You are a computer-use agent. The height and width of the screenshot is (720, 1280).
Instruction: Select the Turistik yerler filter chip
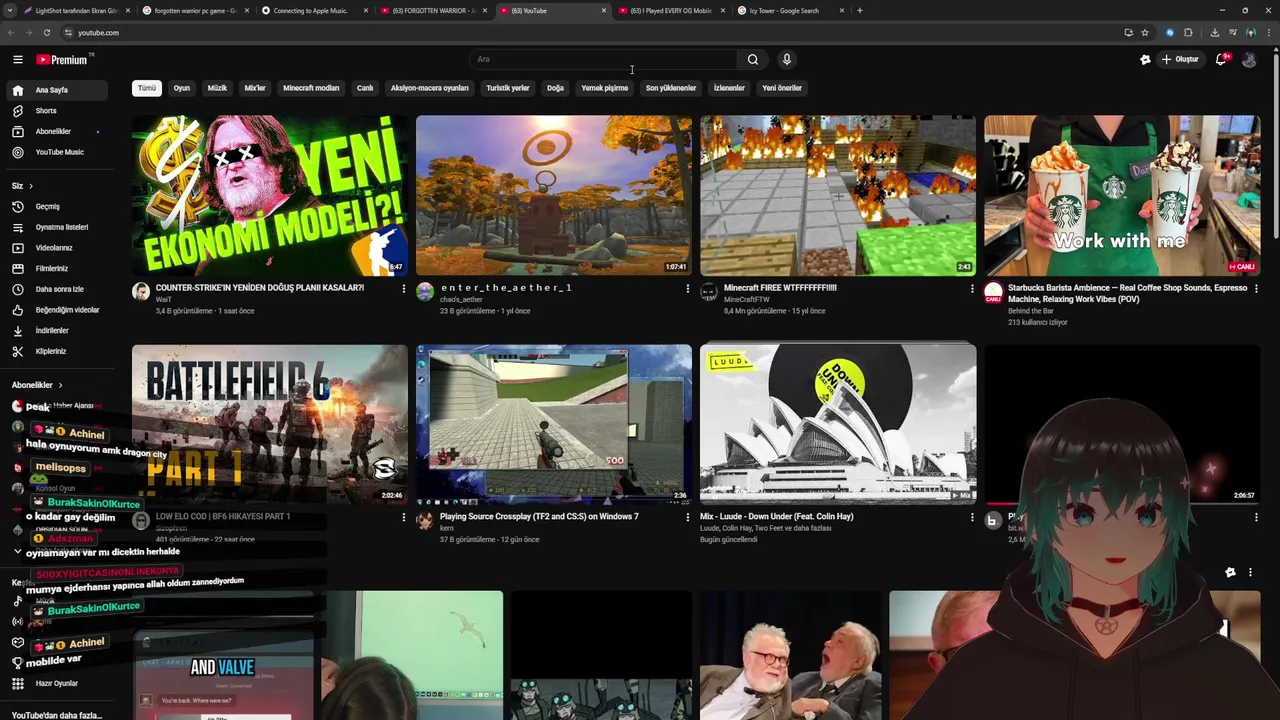(x=508, y=88)
